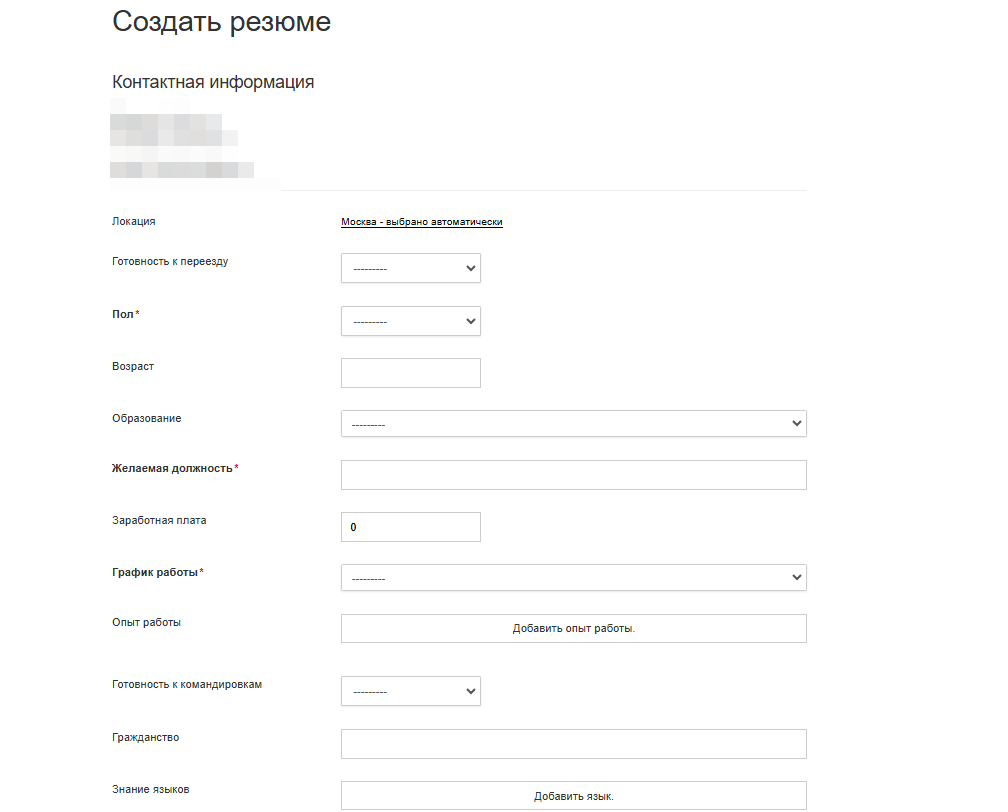Click the 'Контактная информация' section title

point(213,82)
